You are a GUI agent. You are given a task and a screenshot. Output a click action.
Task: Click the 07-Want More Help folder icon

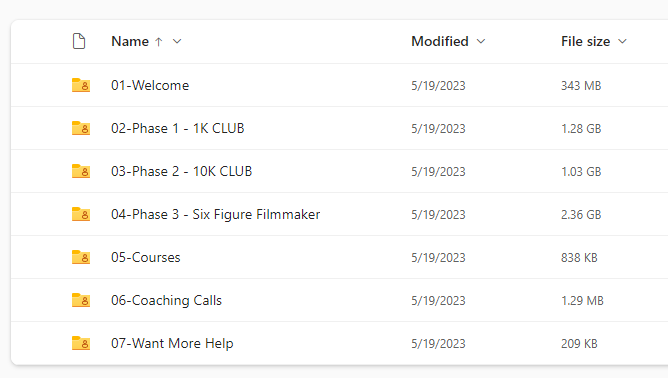coord(81,343)
